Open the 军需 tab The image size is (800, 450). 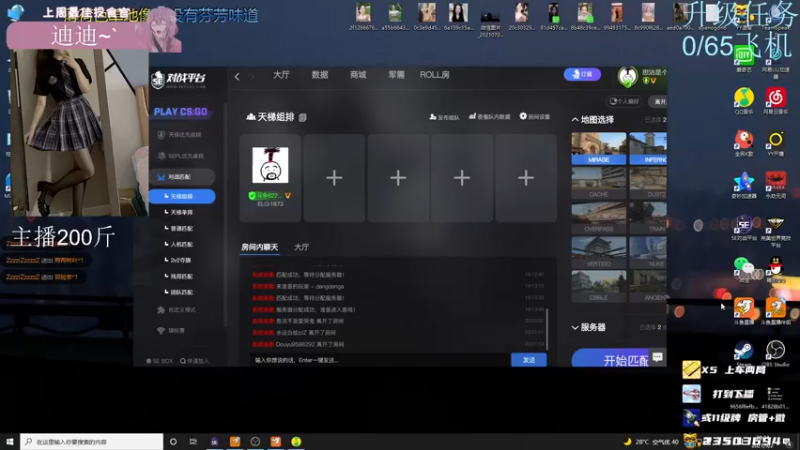tap(396, 75)
